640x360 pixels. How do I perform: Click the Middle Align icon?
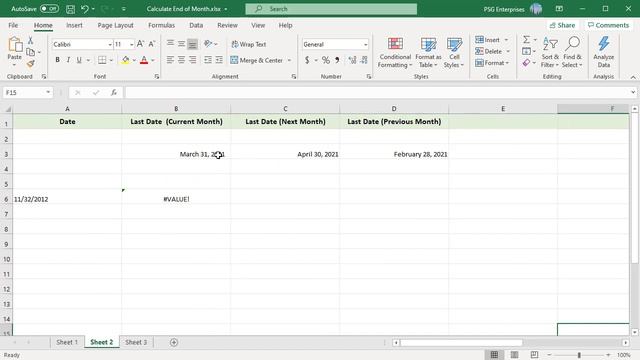181,43
